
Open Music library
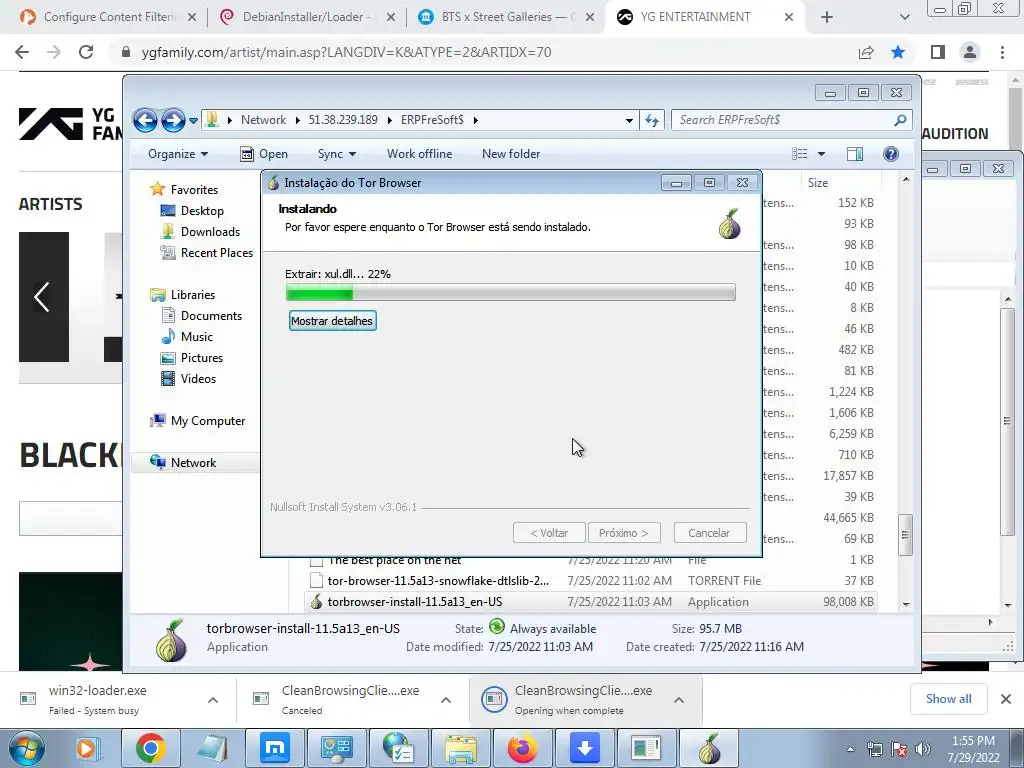pos(197,337)
